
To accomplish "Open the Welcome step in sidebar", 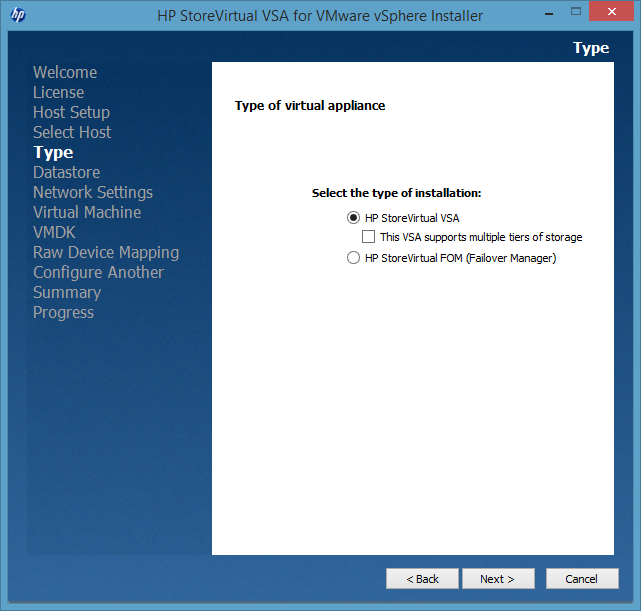I will [65, 72].
